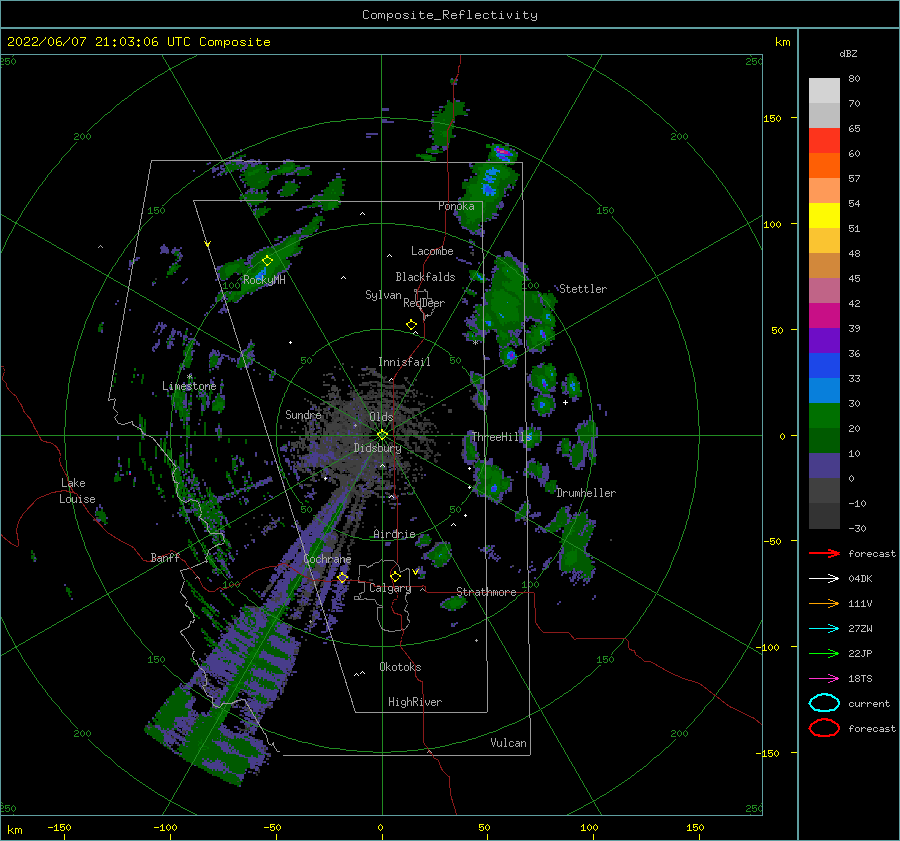Click the 'Blackfalds' city label
900x841 pixels.
(x=425, y=277)
